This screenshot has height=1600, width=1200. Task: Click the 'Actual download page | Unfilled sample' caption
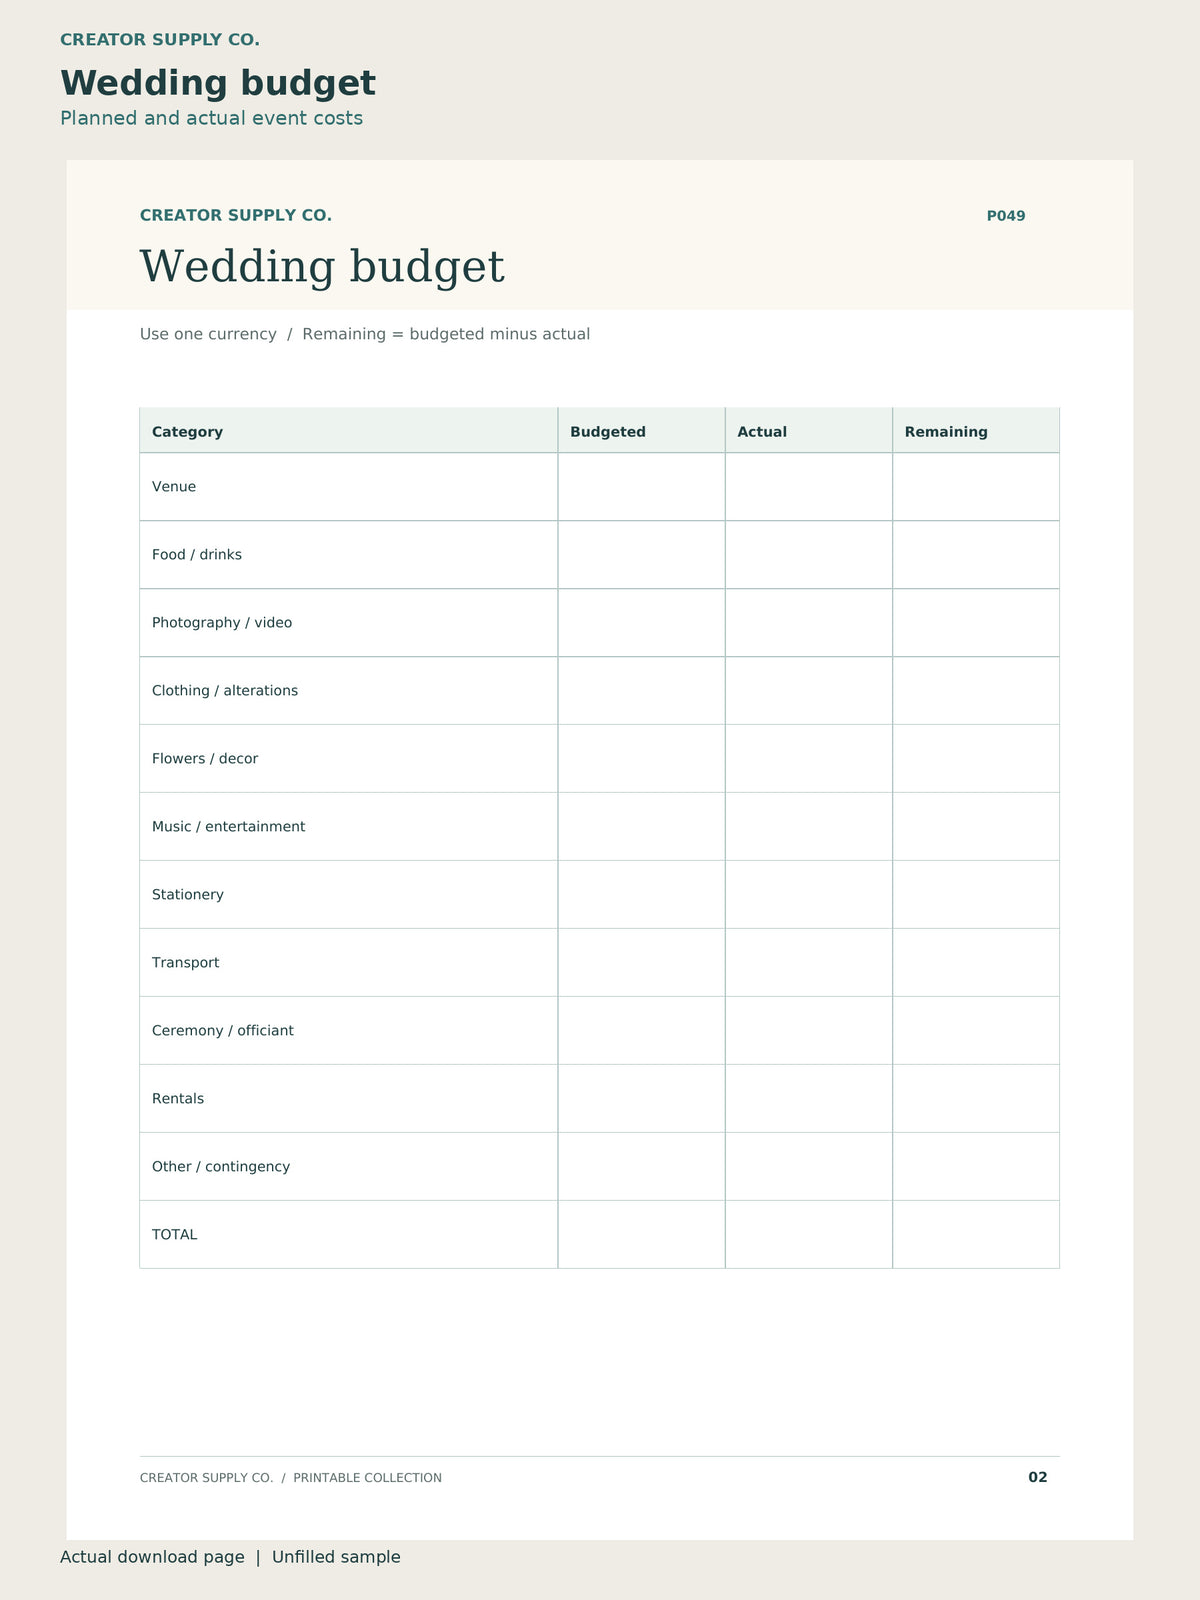[x=230, y=1557]
